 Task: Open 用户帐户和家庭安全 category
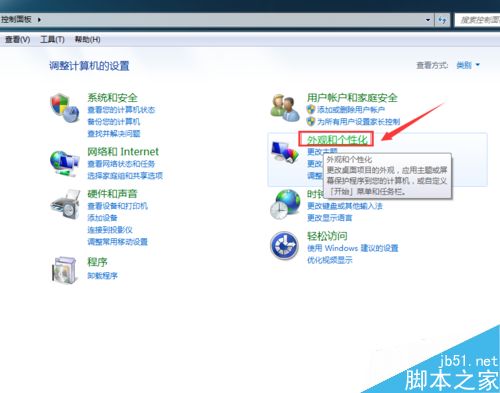coord(352,98)
